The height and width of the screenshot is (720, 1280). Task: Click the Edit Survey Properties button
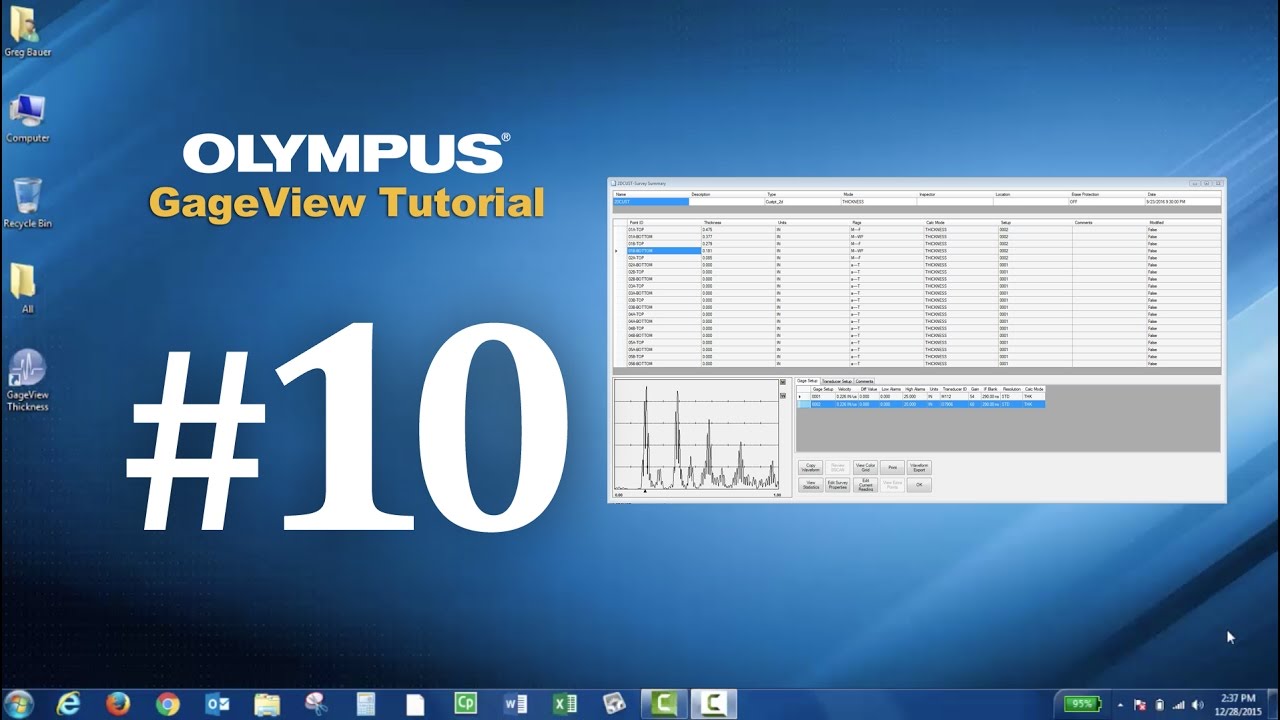(838, 485)
